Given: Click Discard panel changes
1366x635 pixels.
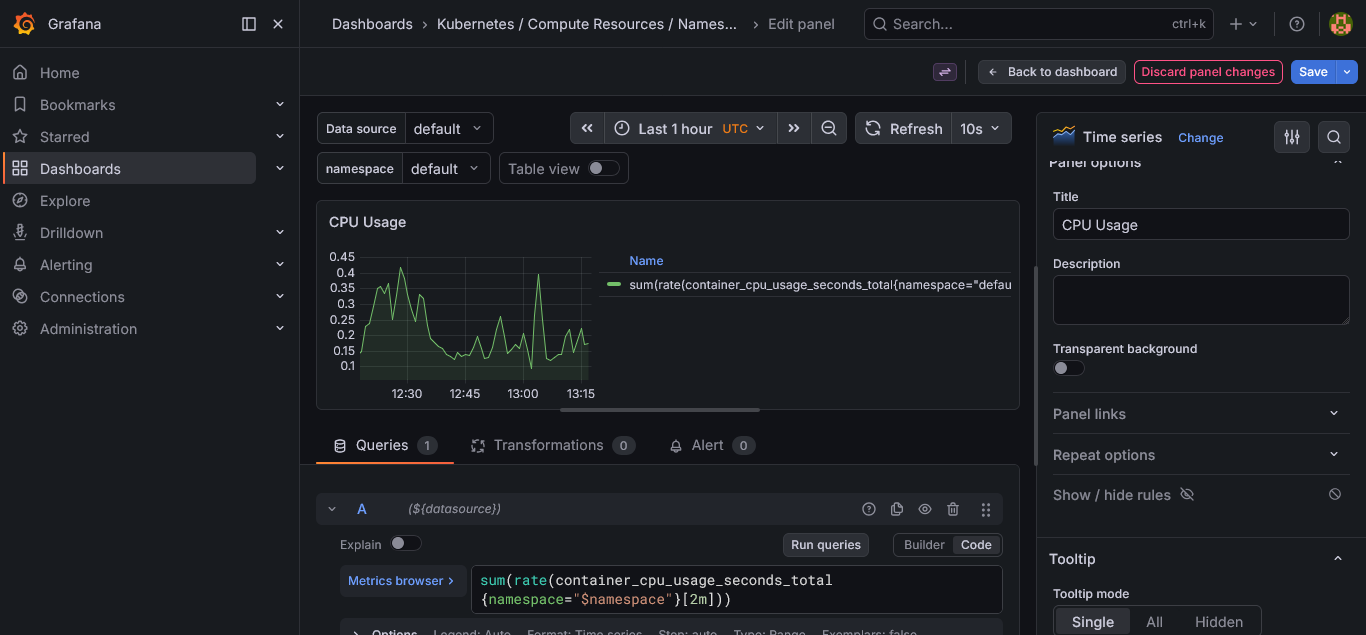Looking at the screenshot, I should pyautogui.click(x=1208, y=72).
